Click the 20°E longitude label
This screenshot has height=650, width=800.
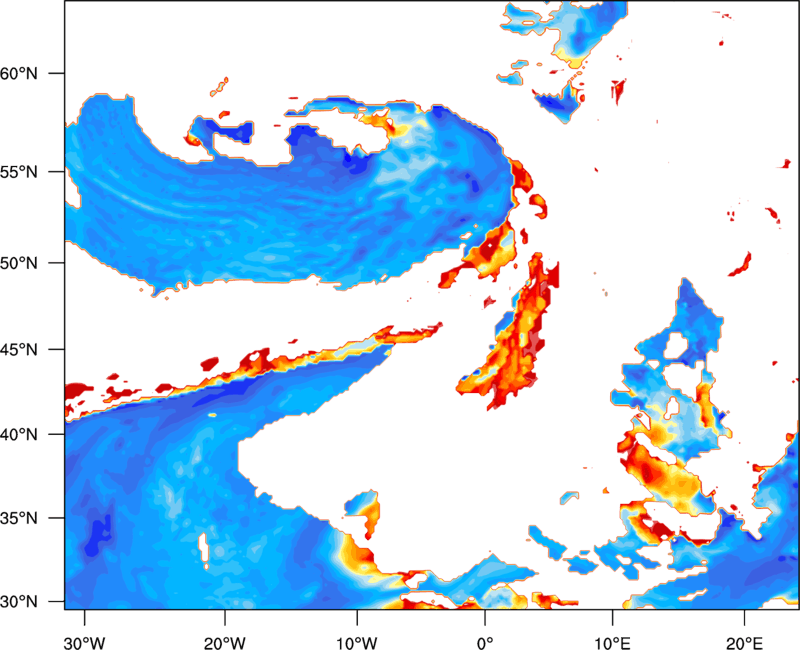click(744, 643)
